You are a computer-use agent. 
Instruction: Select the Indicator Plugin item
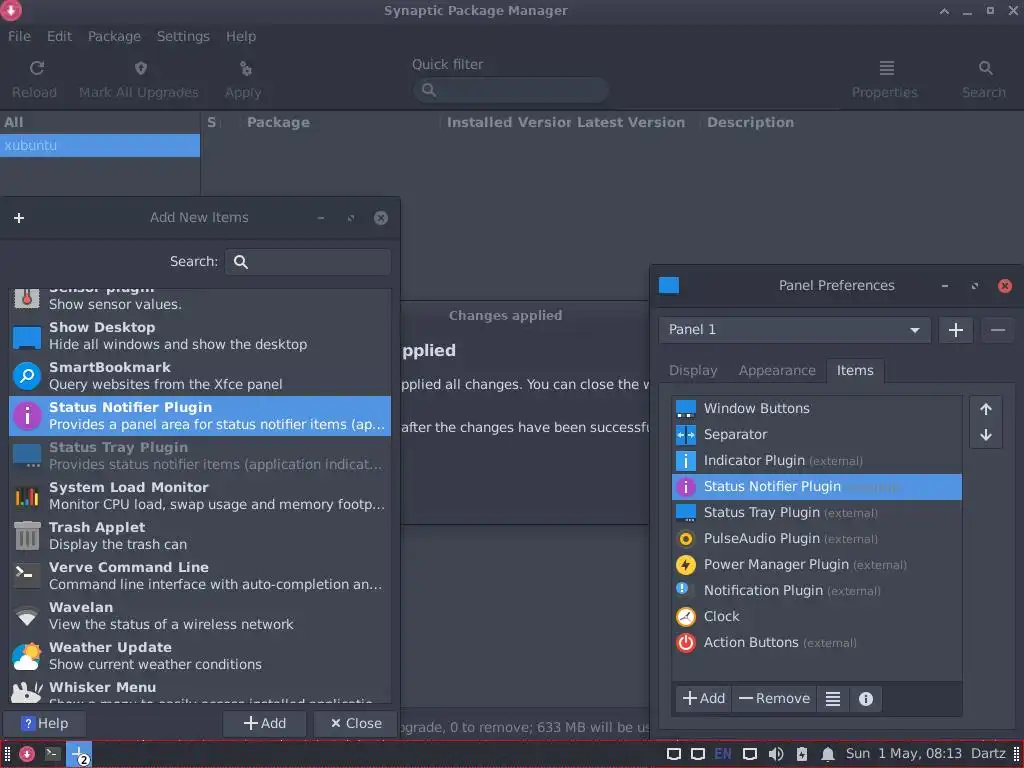816,461
